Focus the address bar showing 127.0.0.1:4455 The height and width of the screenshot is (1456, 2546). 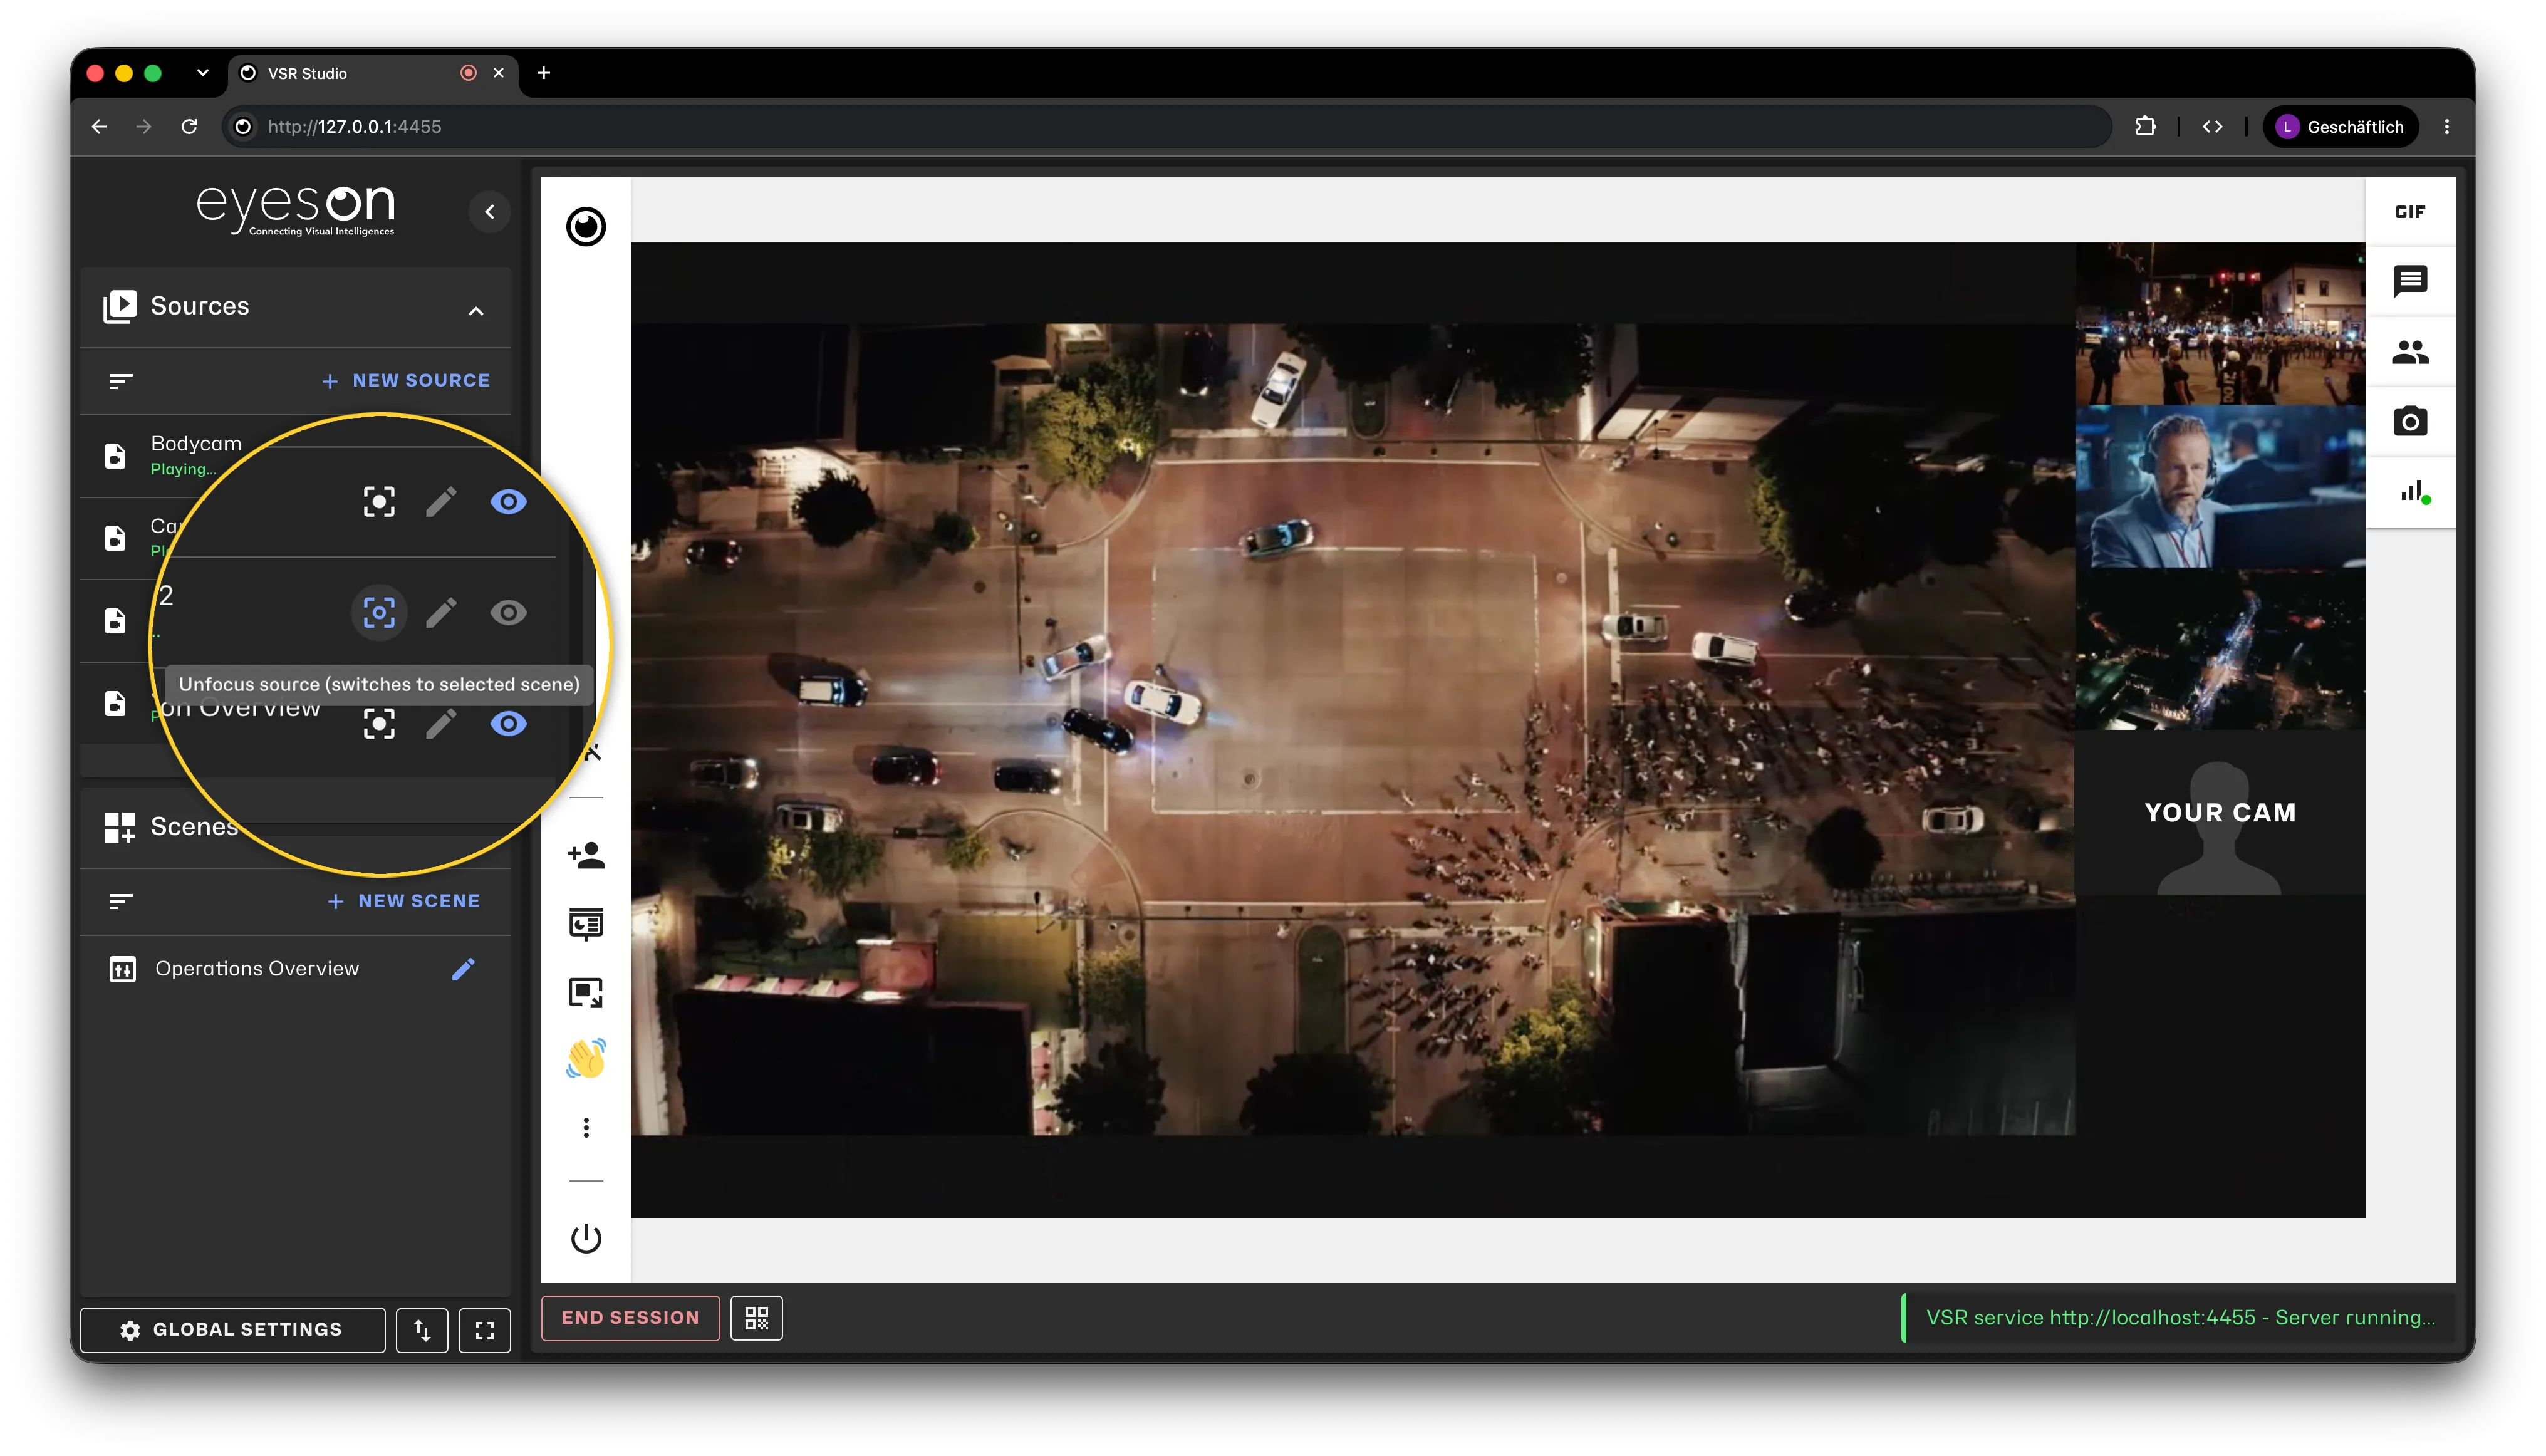point(1166,127)
